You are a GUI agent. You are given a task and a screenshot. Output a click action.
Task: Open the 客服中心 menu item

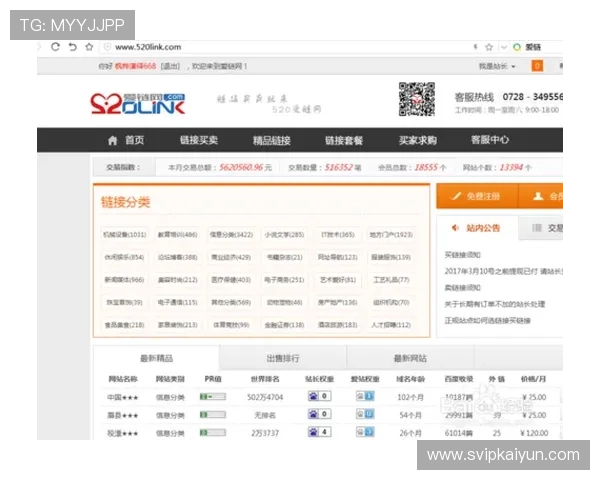[x=490, y=140]
